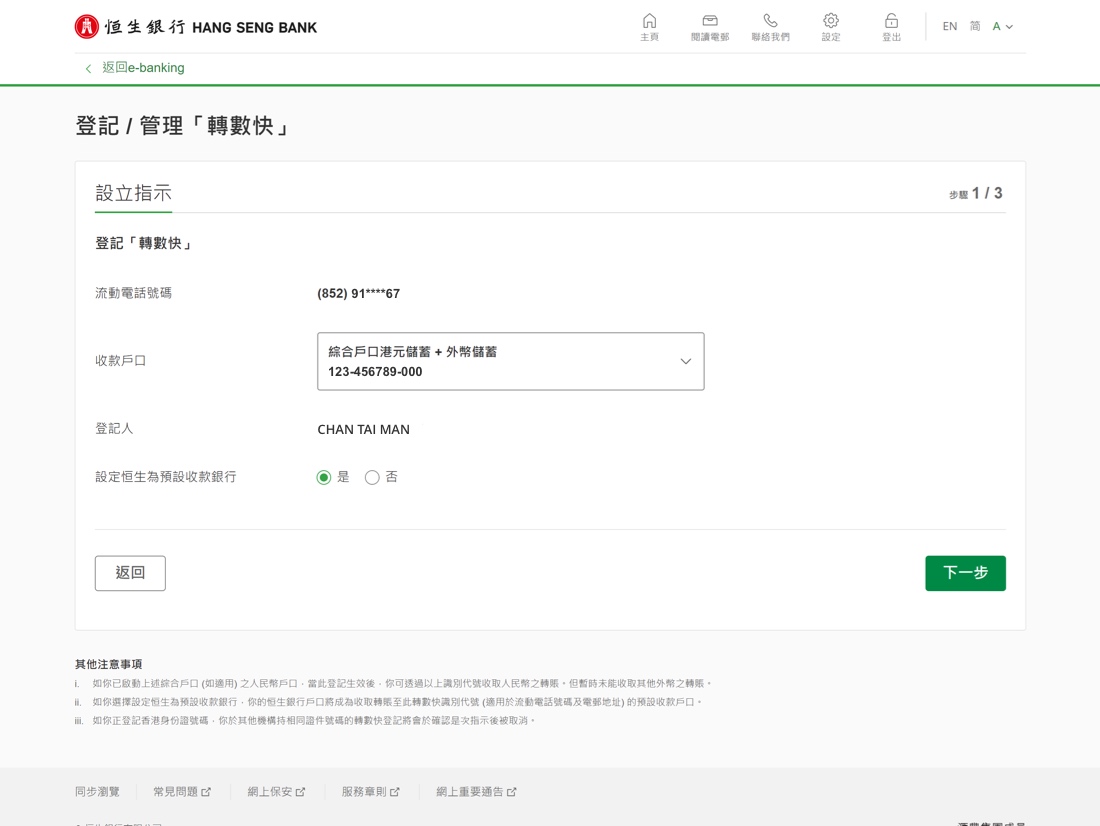Click external-link icon next to 常見問題
This screenshot has height=826, width=1100.
pos(206,792)
